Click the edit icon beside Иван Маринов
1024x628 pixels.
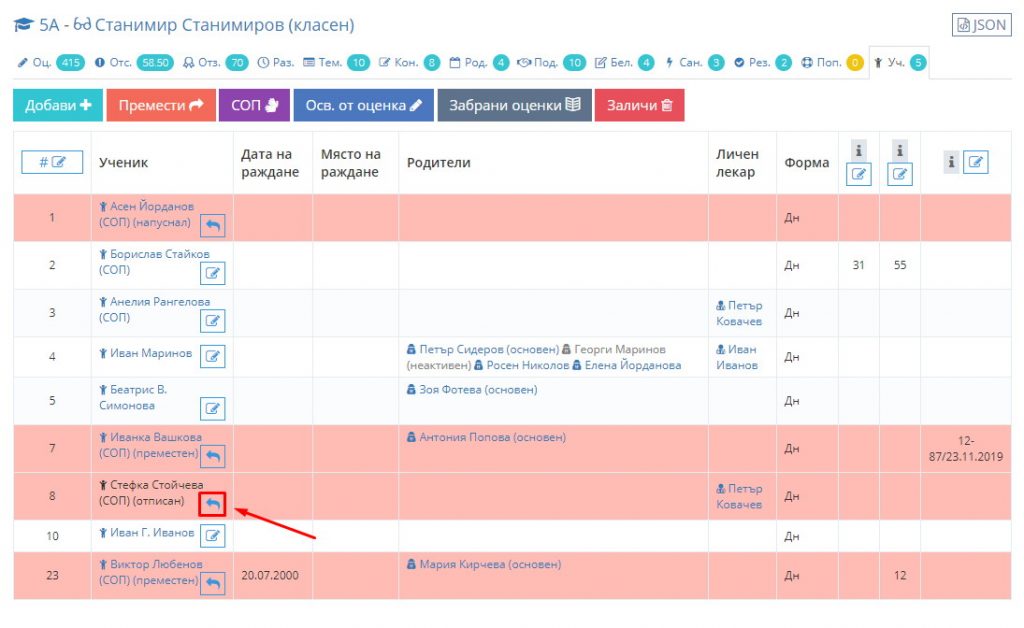click(x=212, y=356)
